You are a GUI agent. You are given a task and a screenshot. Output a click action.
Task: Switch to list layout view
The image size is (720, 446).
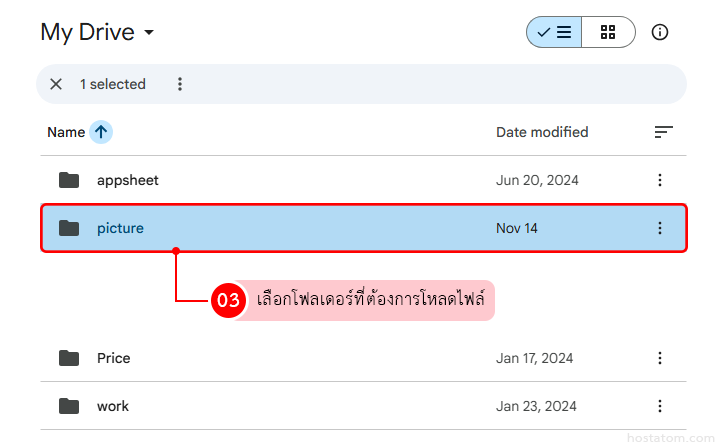pyautogui.click(x=554, y=32)
